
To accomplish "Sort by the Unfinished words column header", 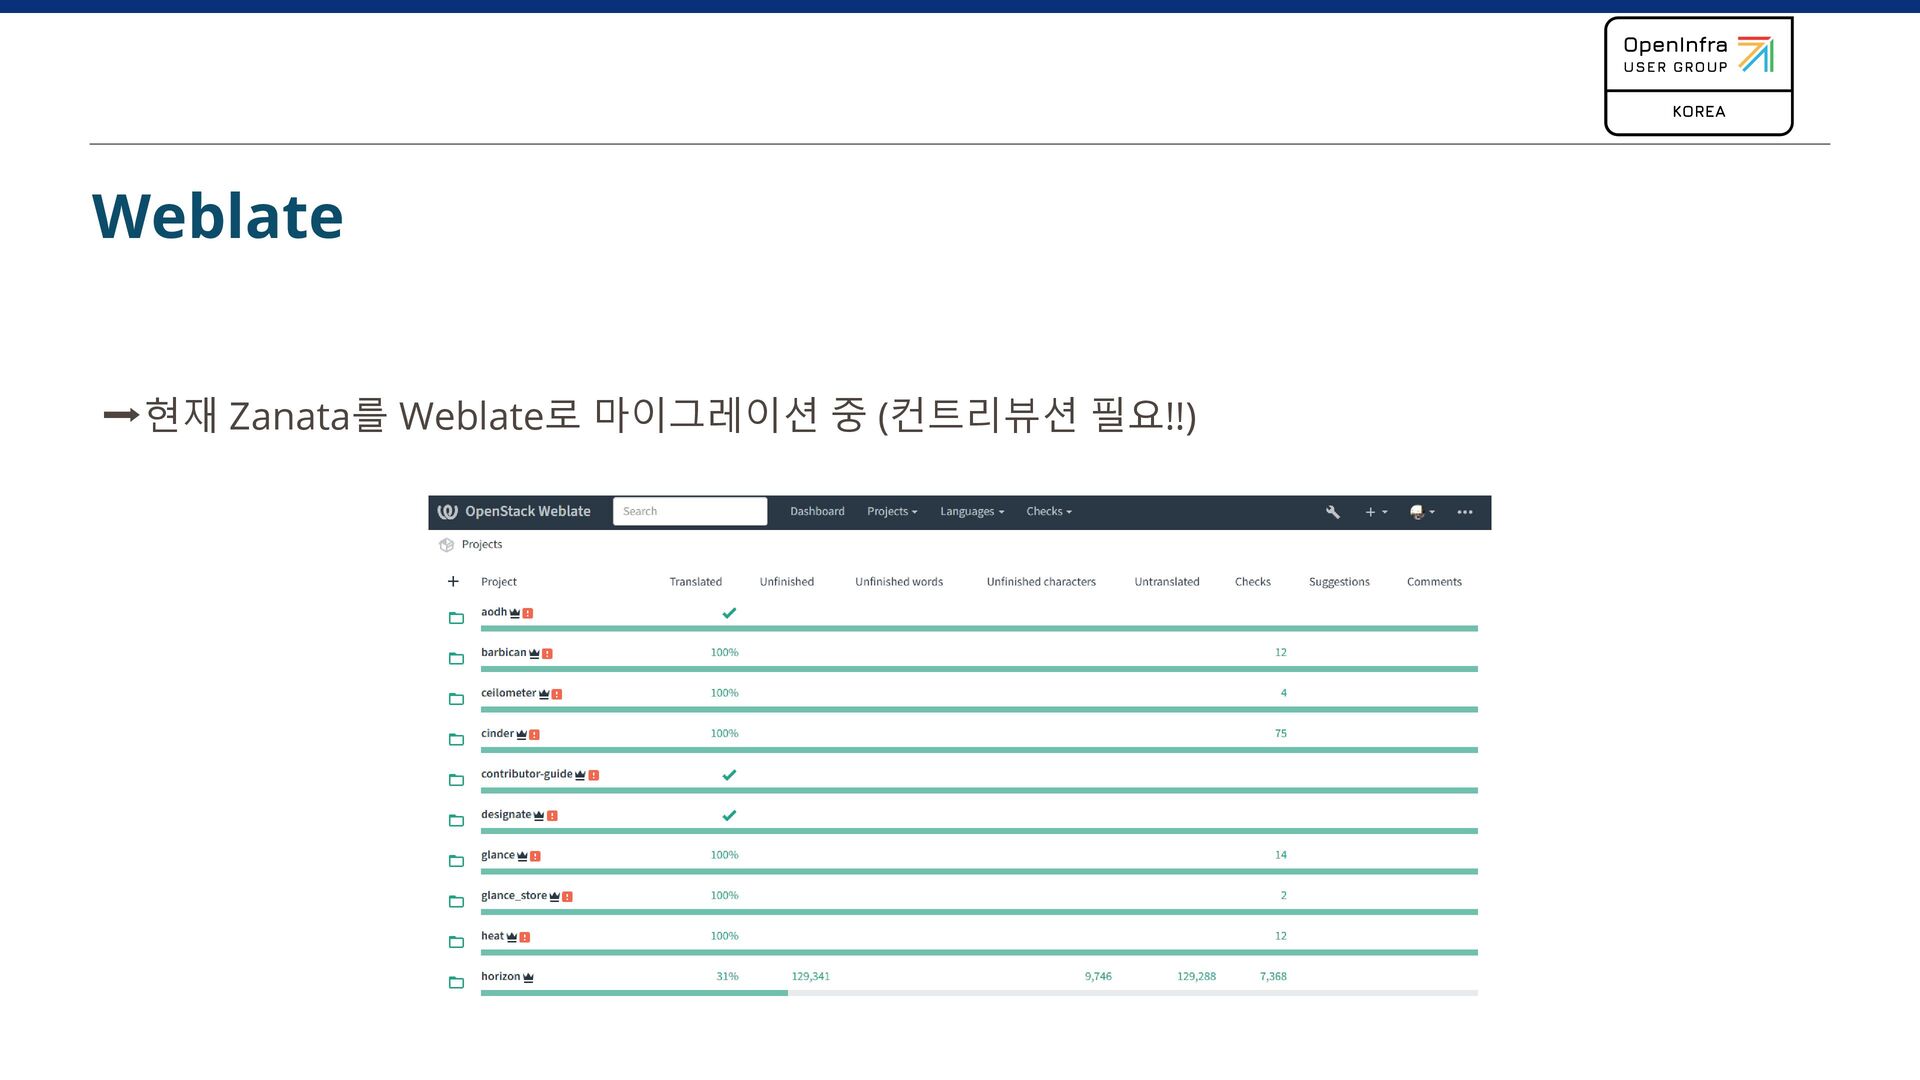I will (x=899, y=582).
